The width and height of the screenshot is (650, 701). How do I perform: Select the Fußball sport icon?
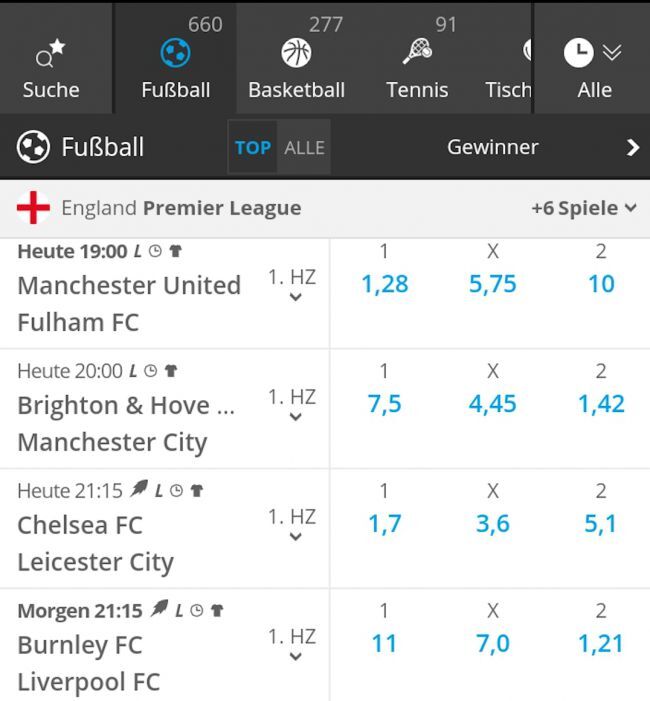tap(176, 53)
